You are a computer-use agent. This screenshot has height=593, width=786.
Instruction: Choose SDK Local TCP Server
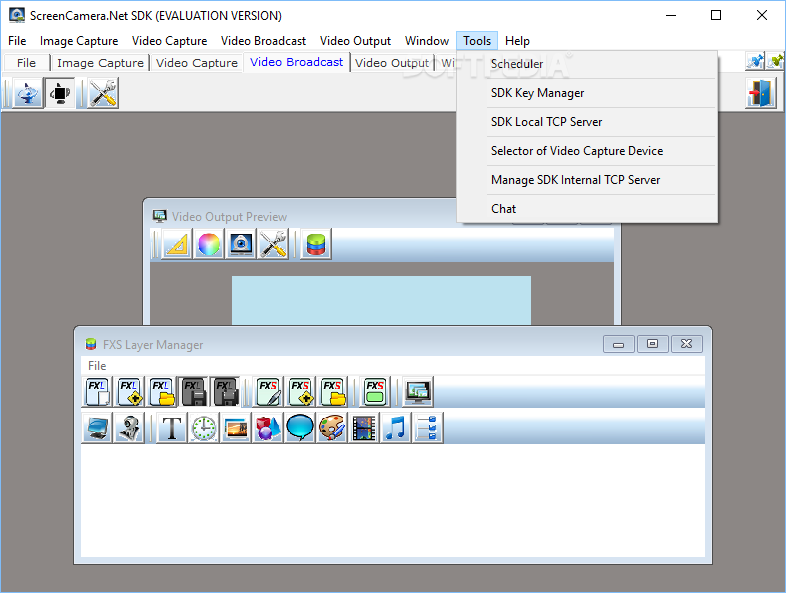click(587, 122)
